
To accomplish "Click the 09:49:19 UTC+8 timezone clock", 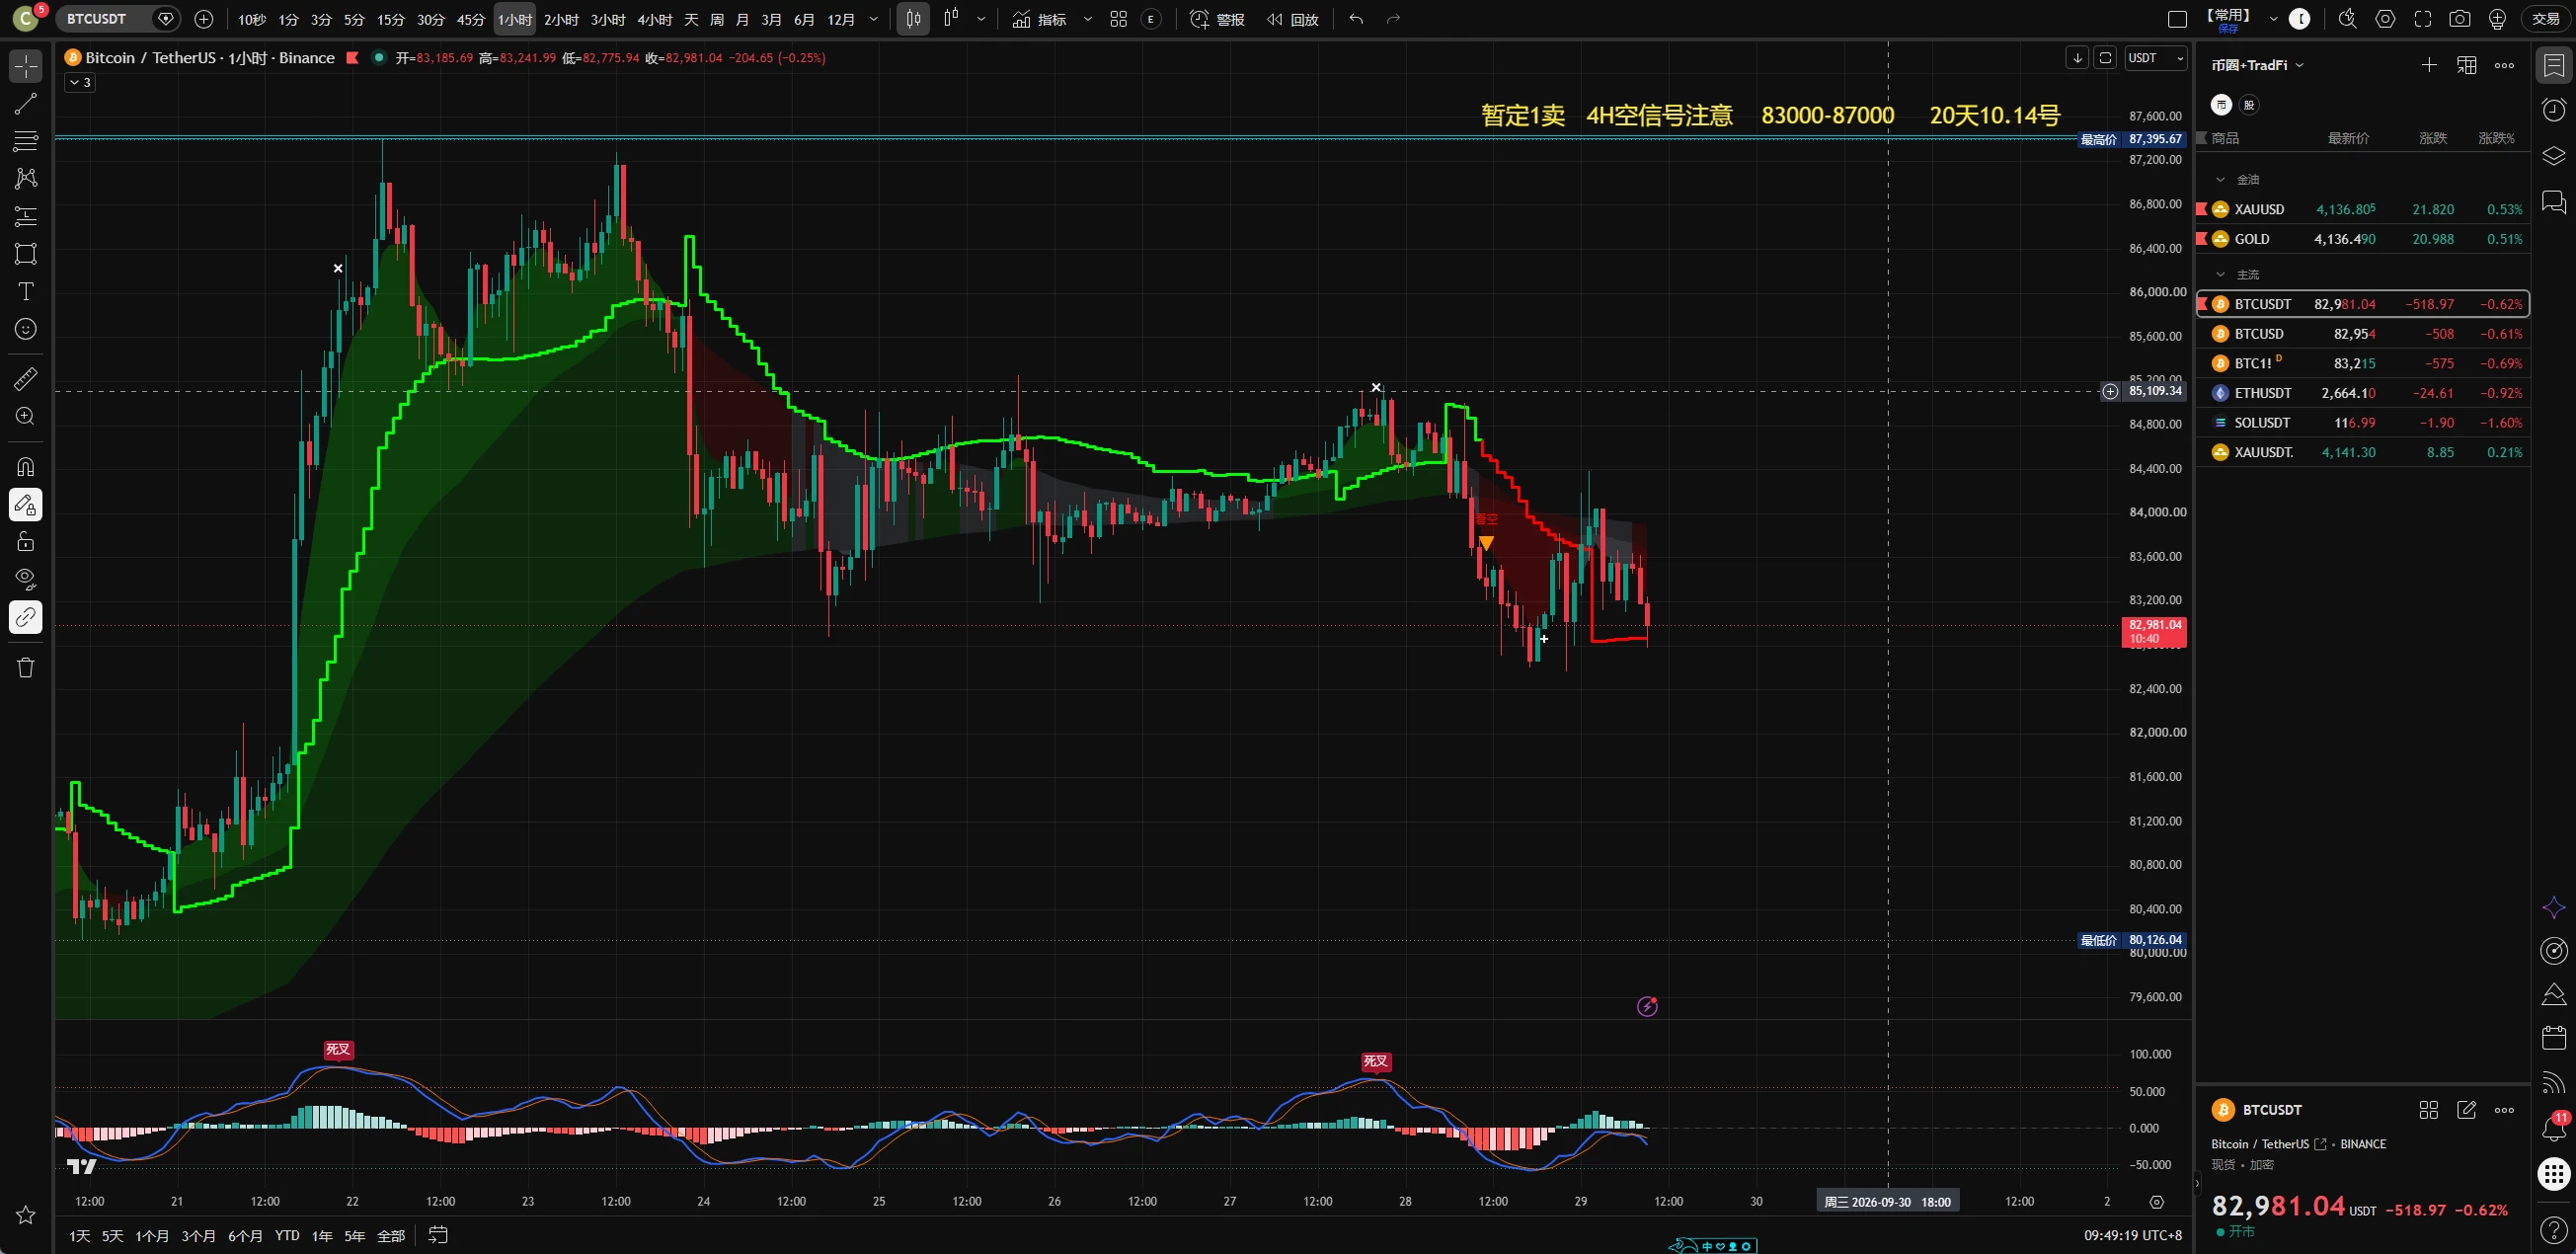I will point(2133,1236).
